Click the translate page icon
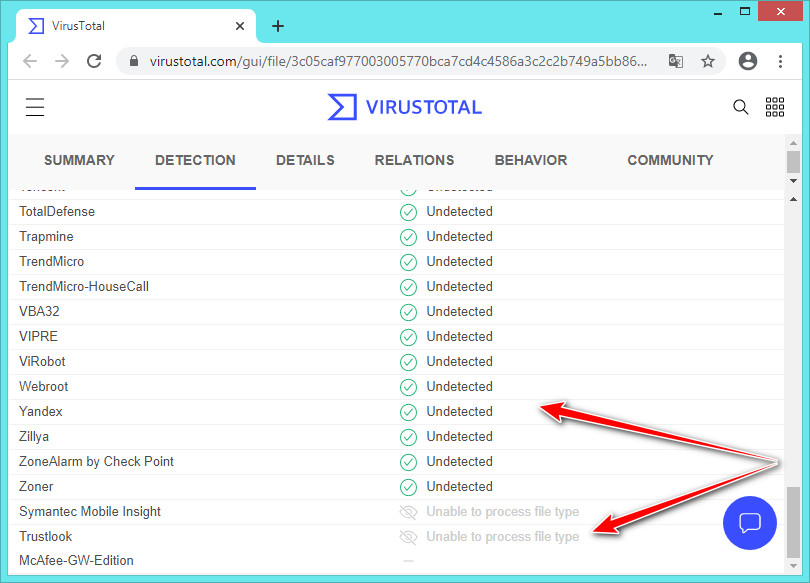The height and width of the screenshot is (583, 810). 676,61
